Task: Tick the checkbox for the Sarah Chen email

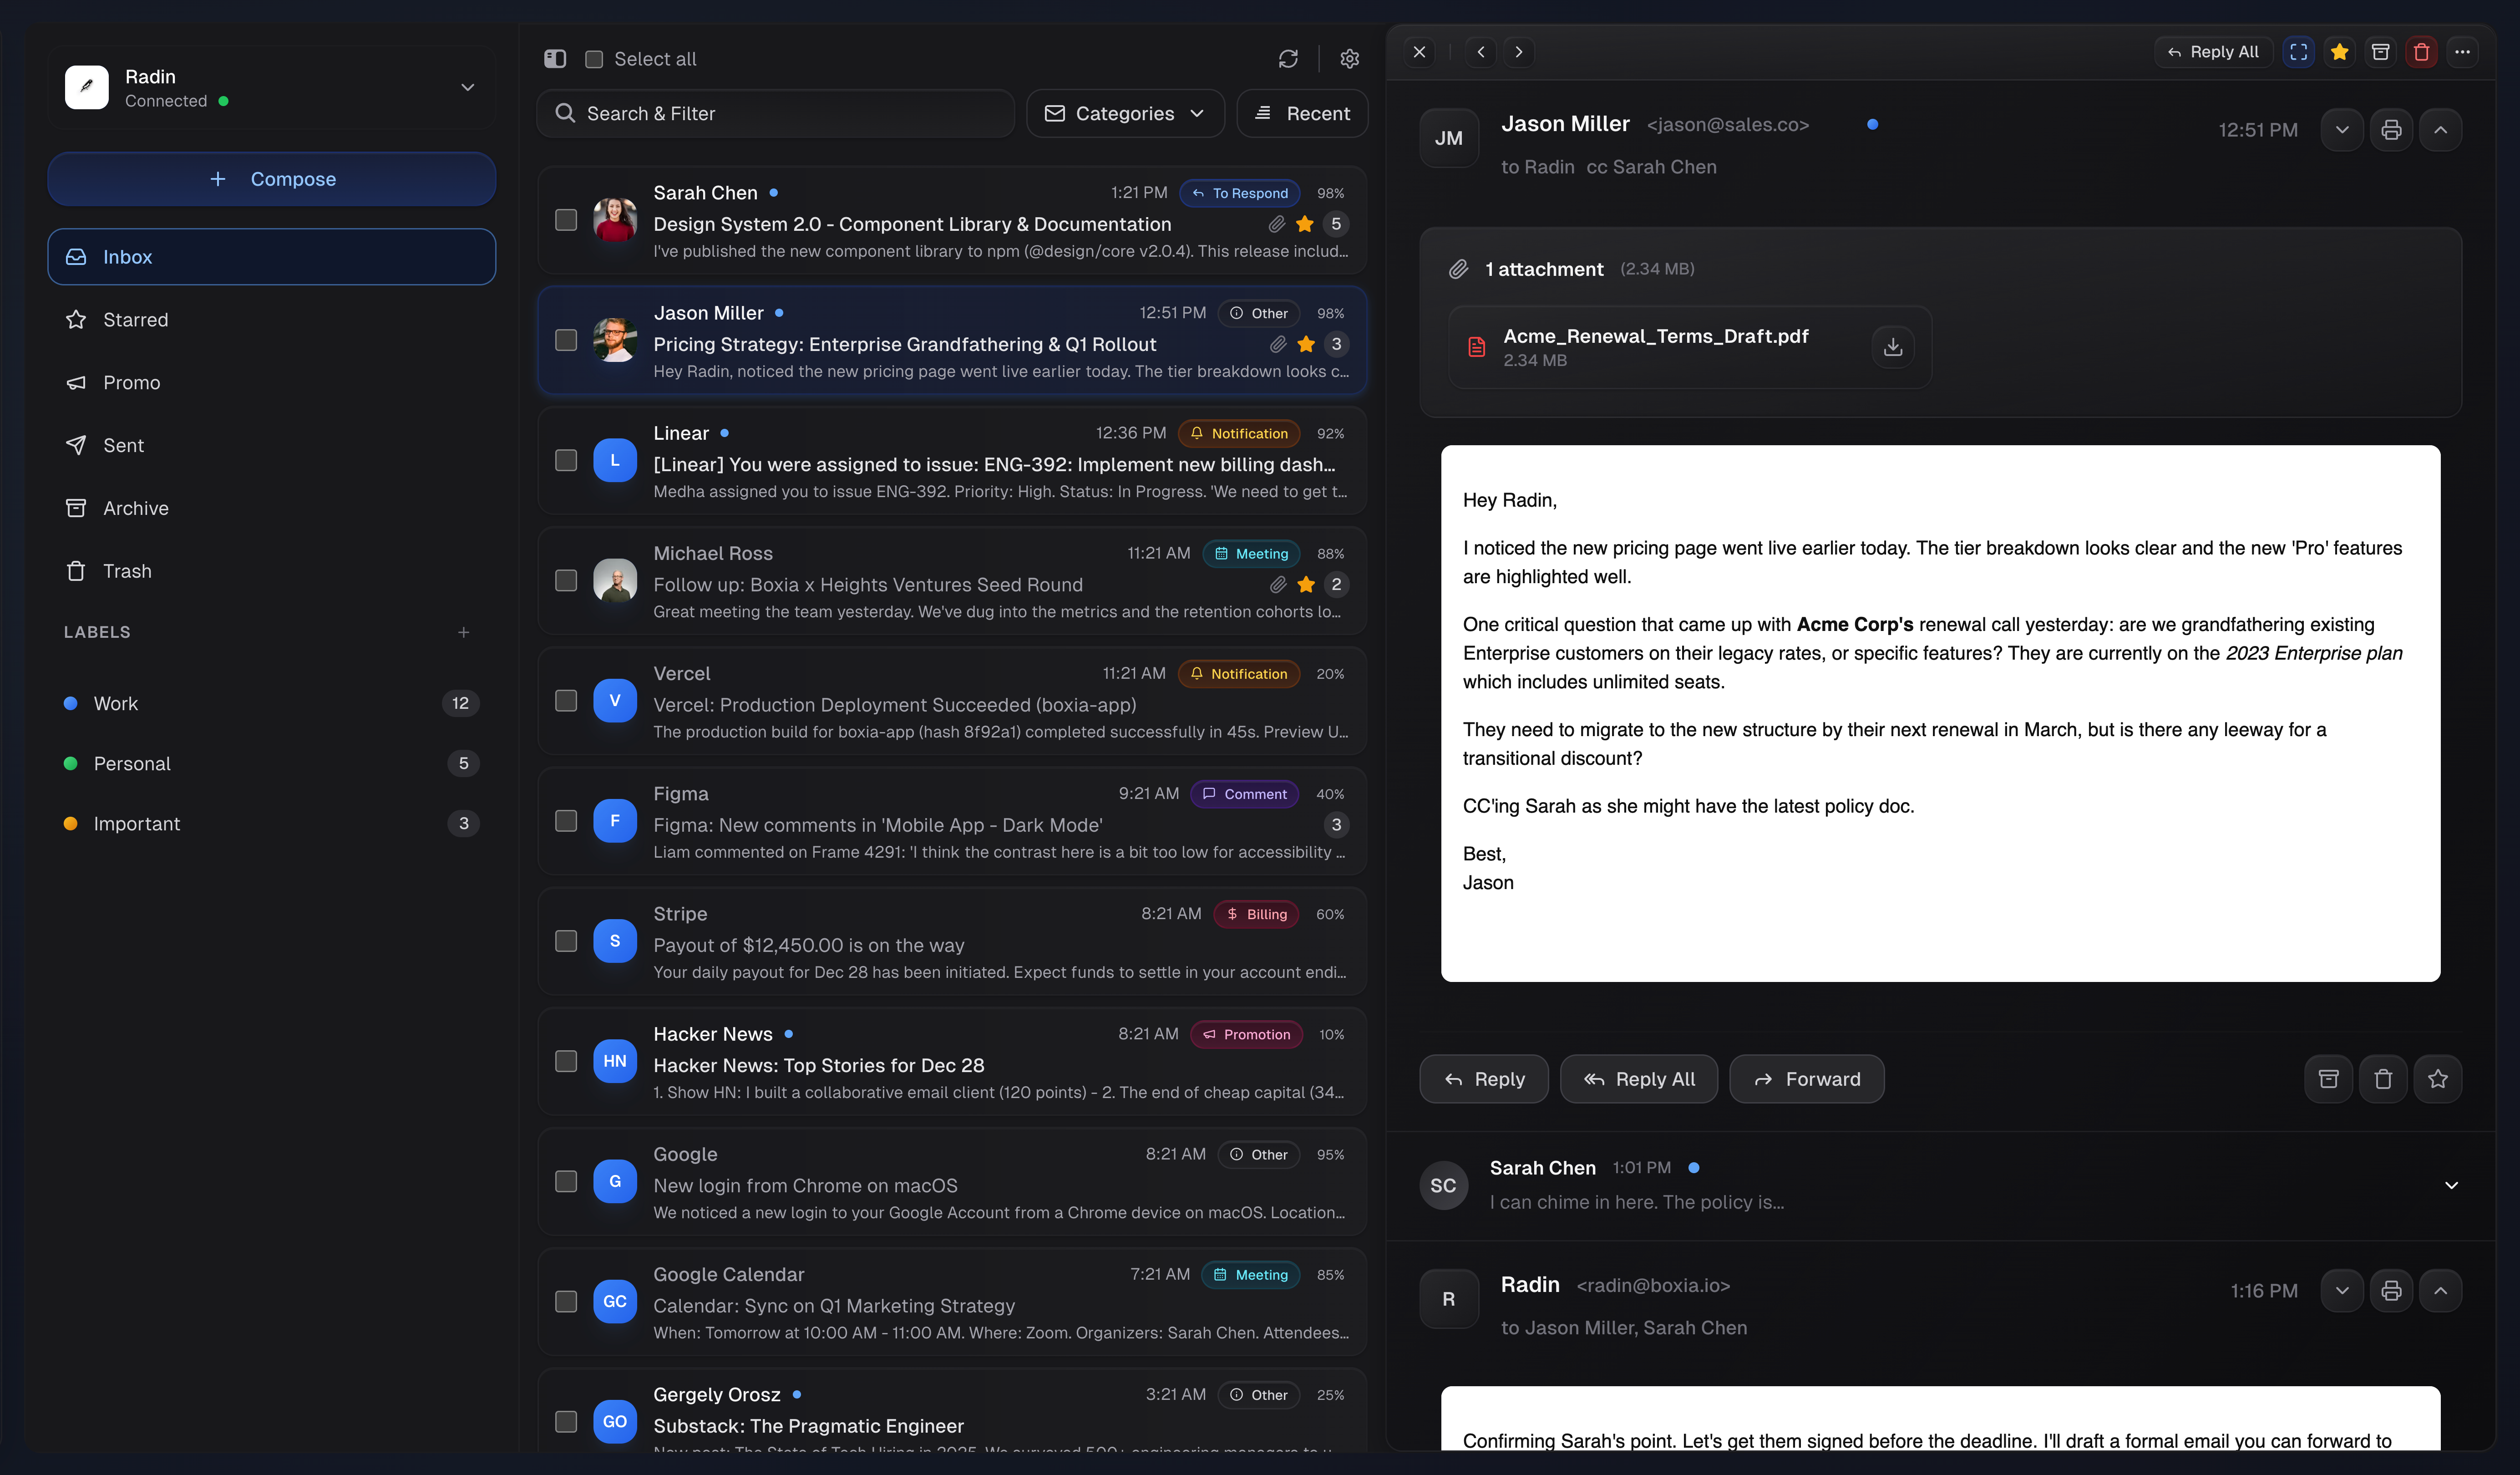Action: coord(566,220)
